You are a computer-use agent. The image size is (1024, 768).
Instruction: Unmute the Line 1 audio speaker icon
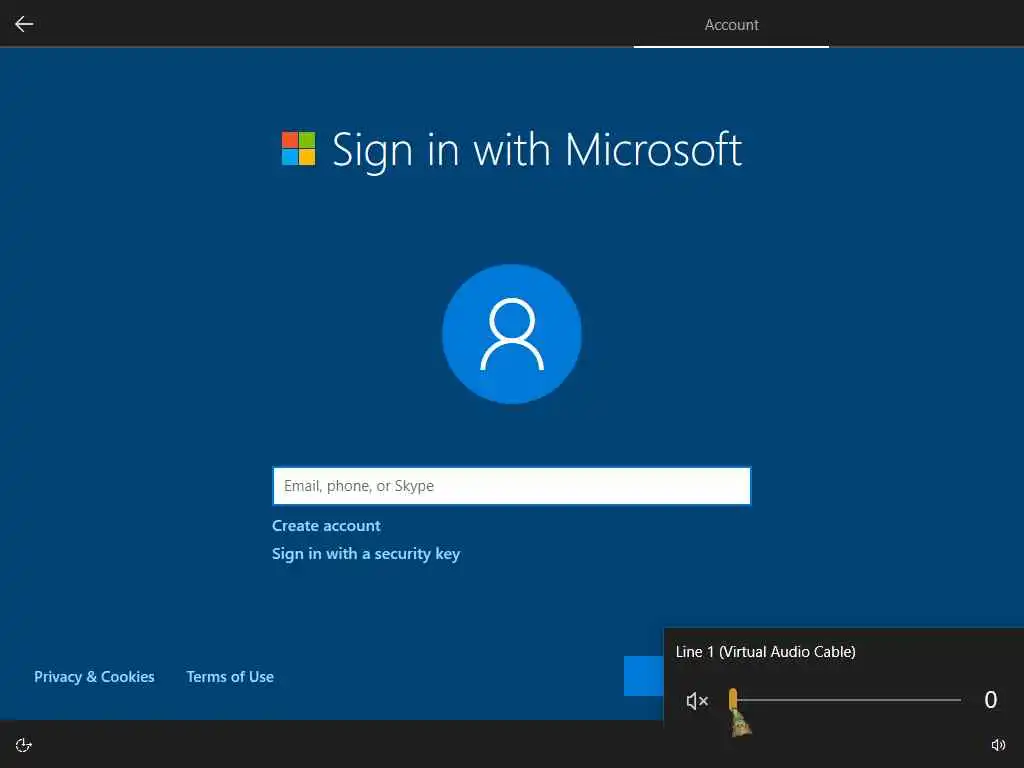[x=697, y=701]
